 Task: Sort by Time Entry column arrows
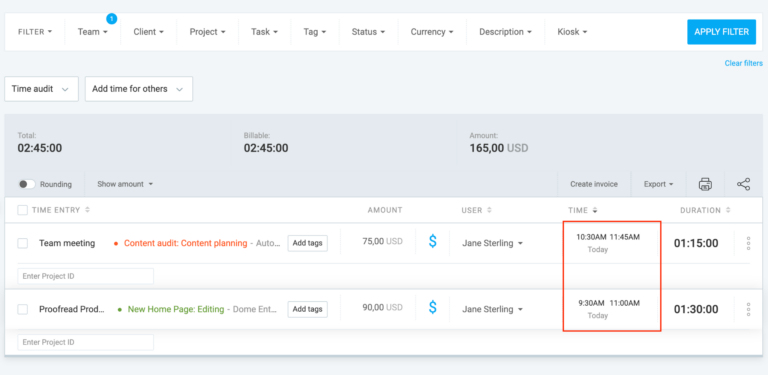pos(88,210)
